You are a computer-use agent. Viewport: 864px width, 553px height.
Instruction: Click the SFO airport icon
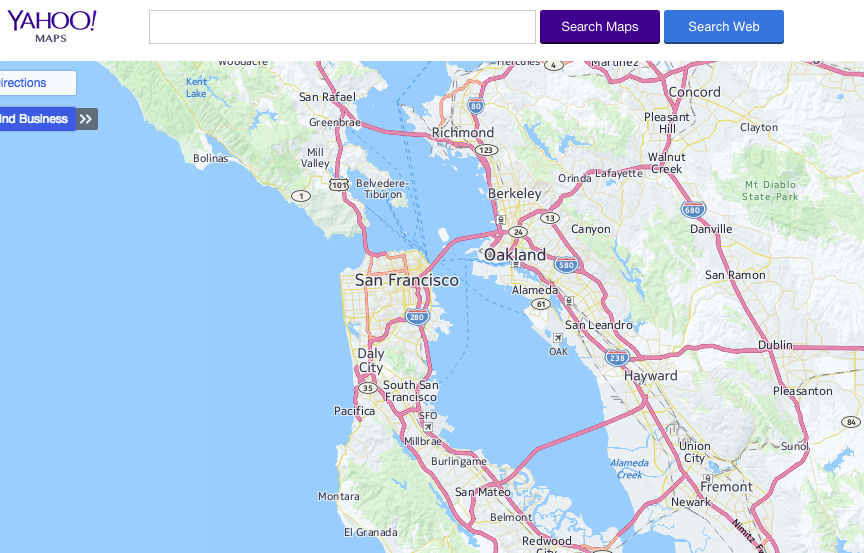428,427
